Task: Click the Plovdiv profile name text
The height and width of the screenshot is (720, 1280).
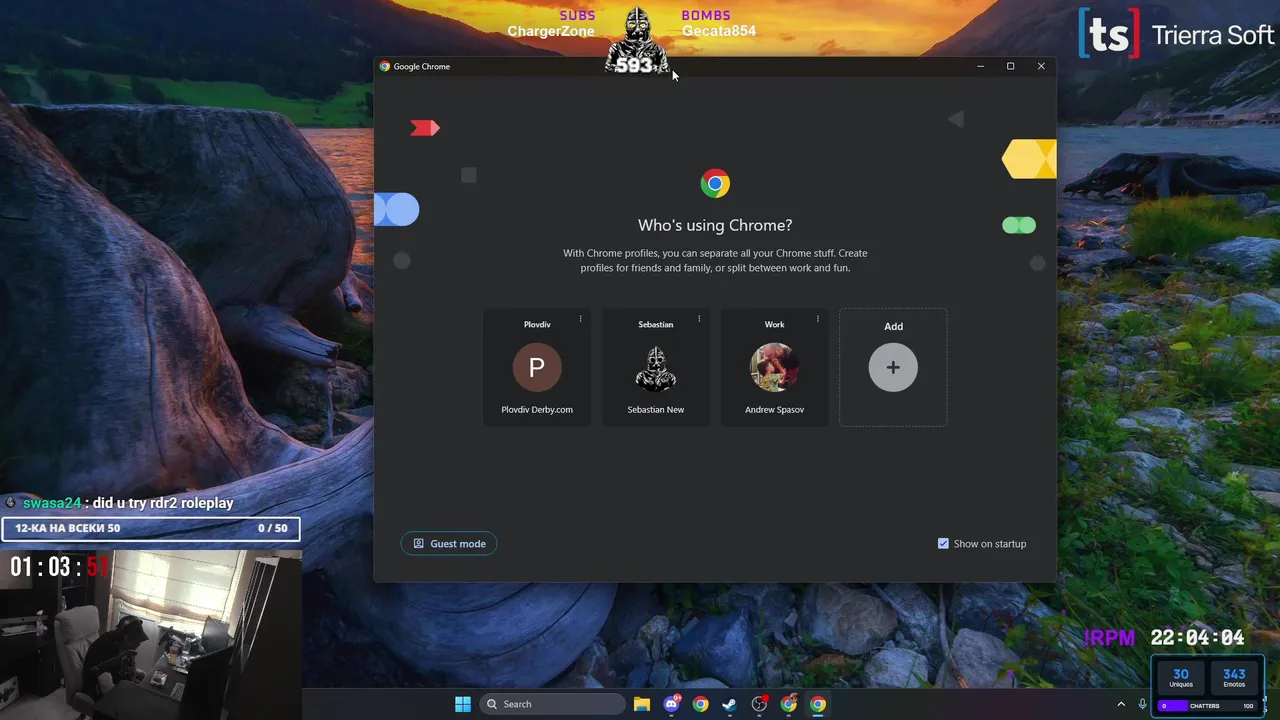Action: pyautogui.click(x=537, y=324)
